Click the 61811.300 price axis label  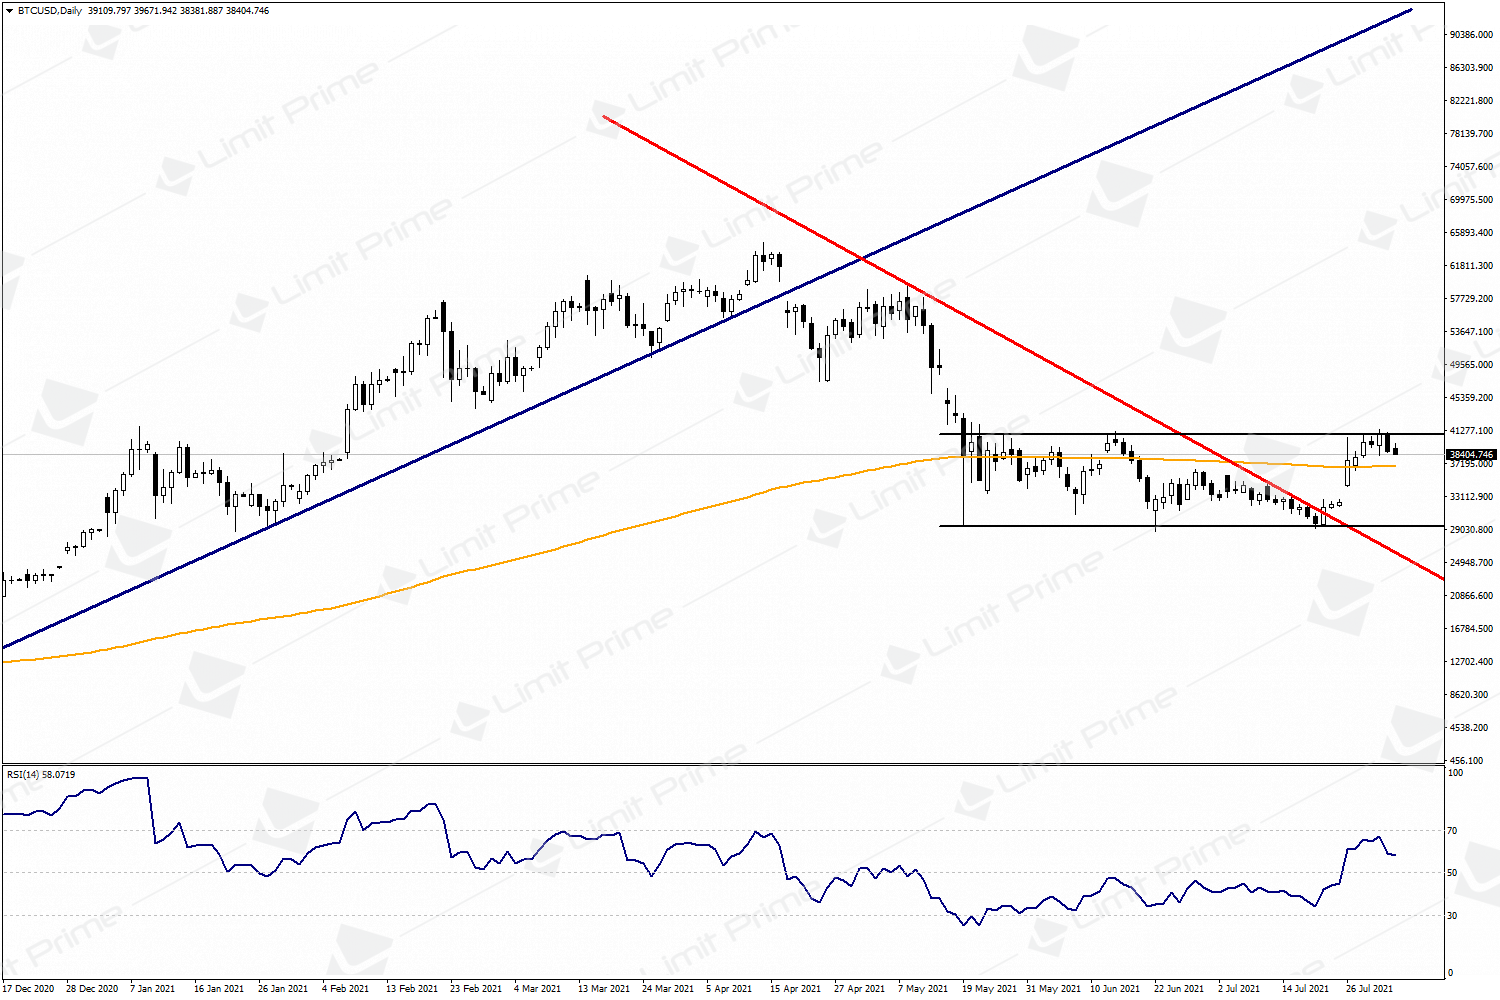pyautogui.click(x=1472, y=266)
